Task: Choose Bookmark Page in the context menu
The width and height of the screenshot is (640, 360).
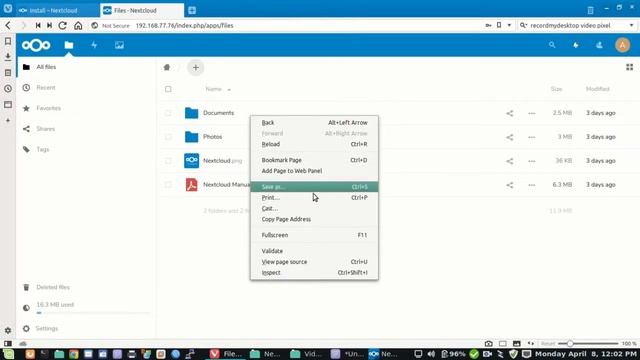Action: coord(314,160)
